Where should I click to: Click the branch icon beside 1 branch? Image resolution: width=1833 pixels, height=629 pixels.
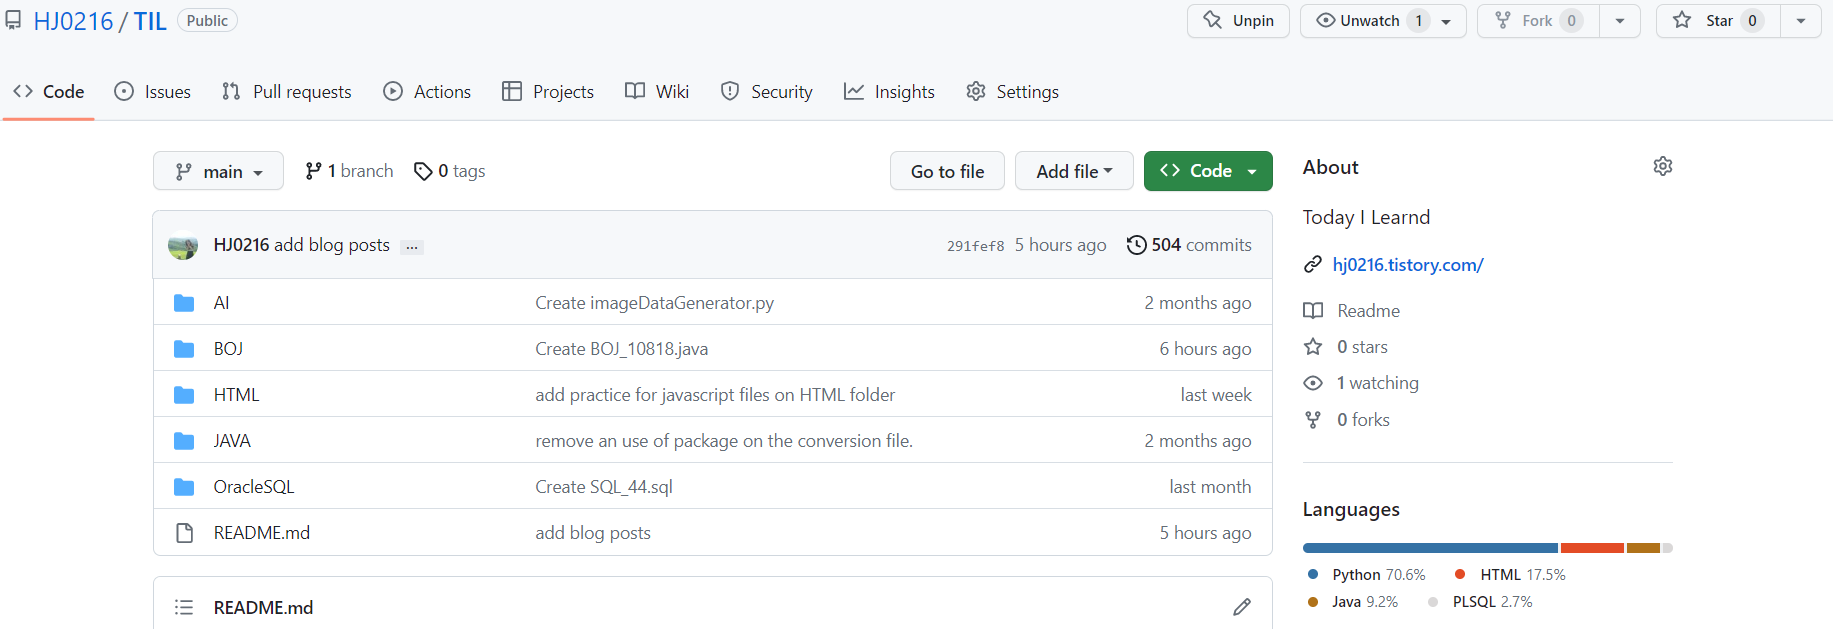pyautogui.click(x=313, y=171)
